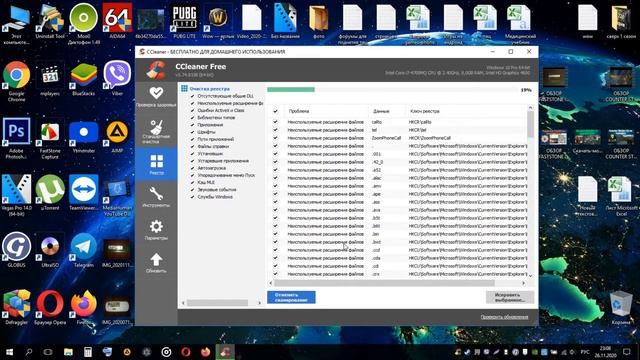Open Telegram desktop shortcut

(84, 250)
